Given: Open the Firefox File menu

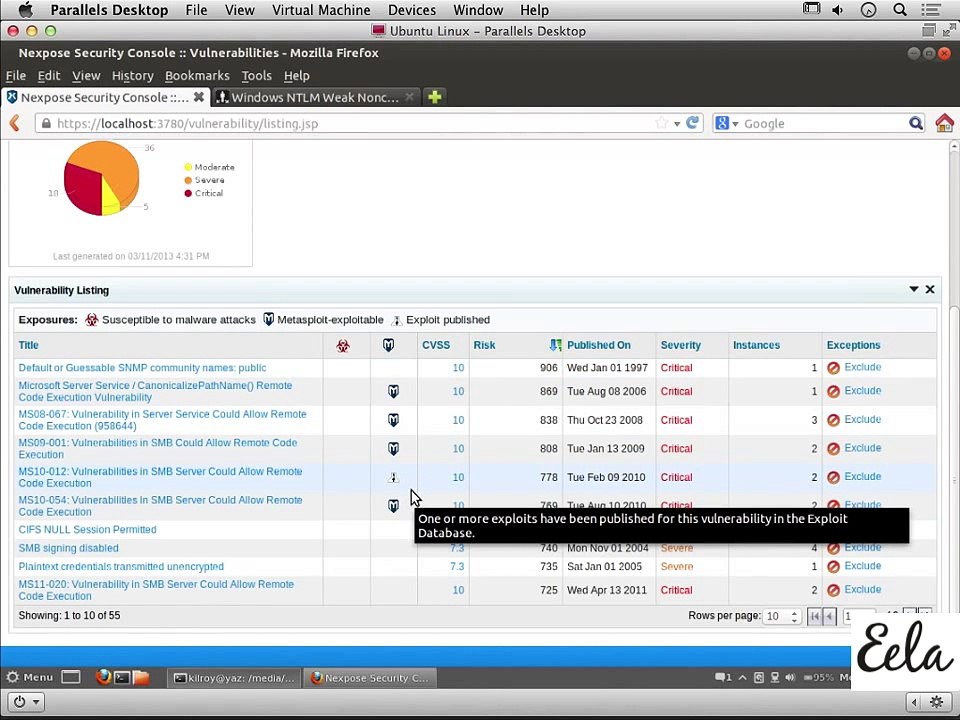Looking at the screenshot, I should pyautogui.click(x=15, y=75).
